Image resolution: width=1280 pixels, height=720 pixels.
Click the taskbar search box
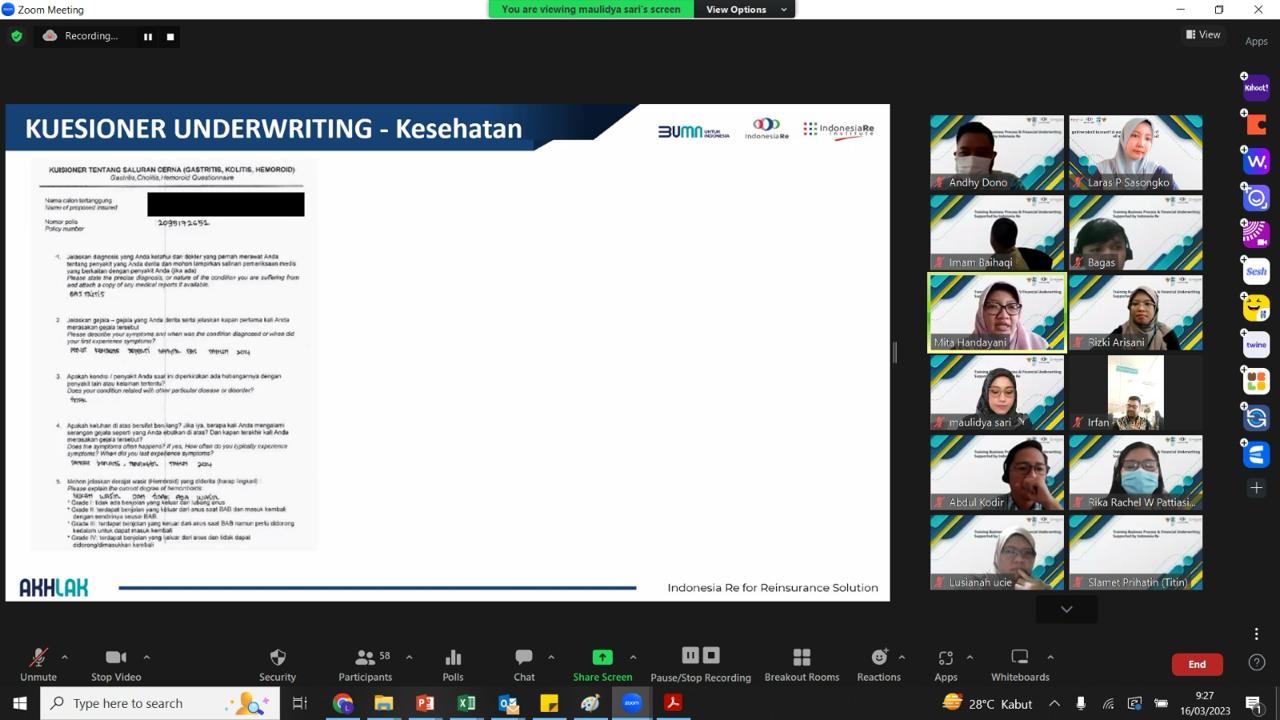pyautogui.click(x=160, y=703)
